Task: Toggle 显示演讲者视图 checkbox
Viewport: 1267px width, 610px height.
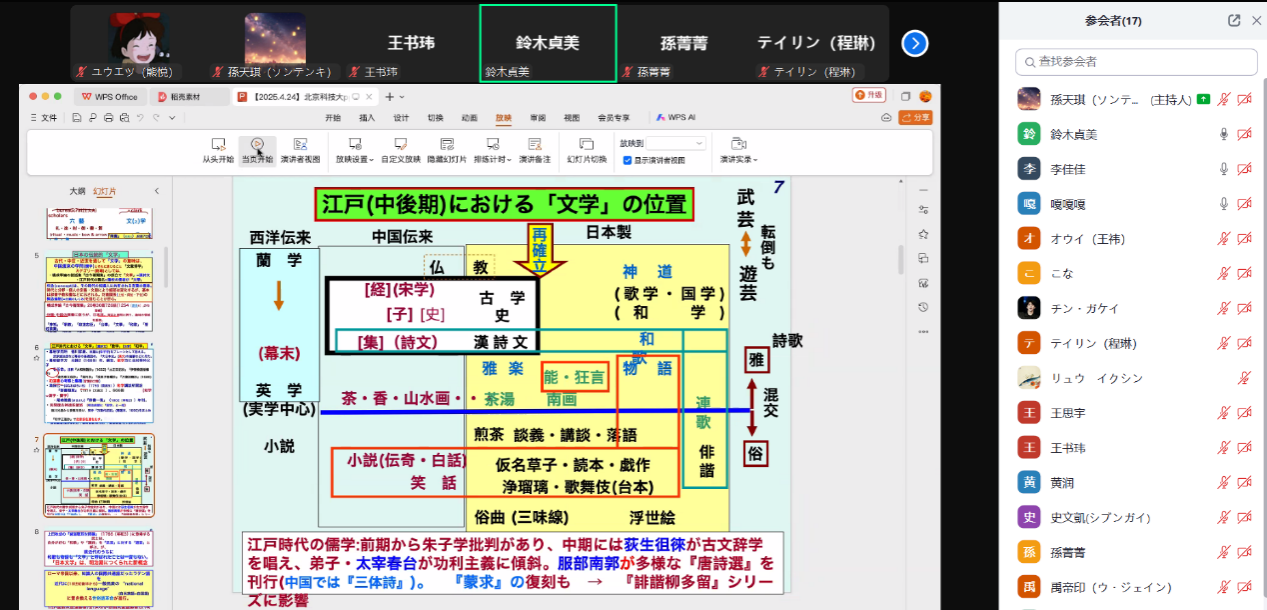Action: pyautogui.click(x=627, y=160)
